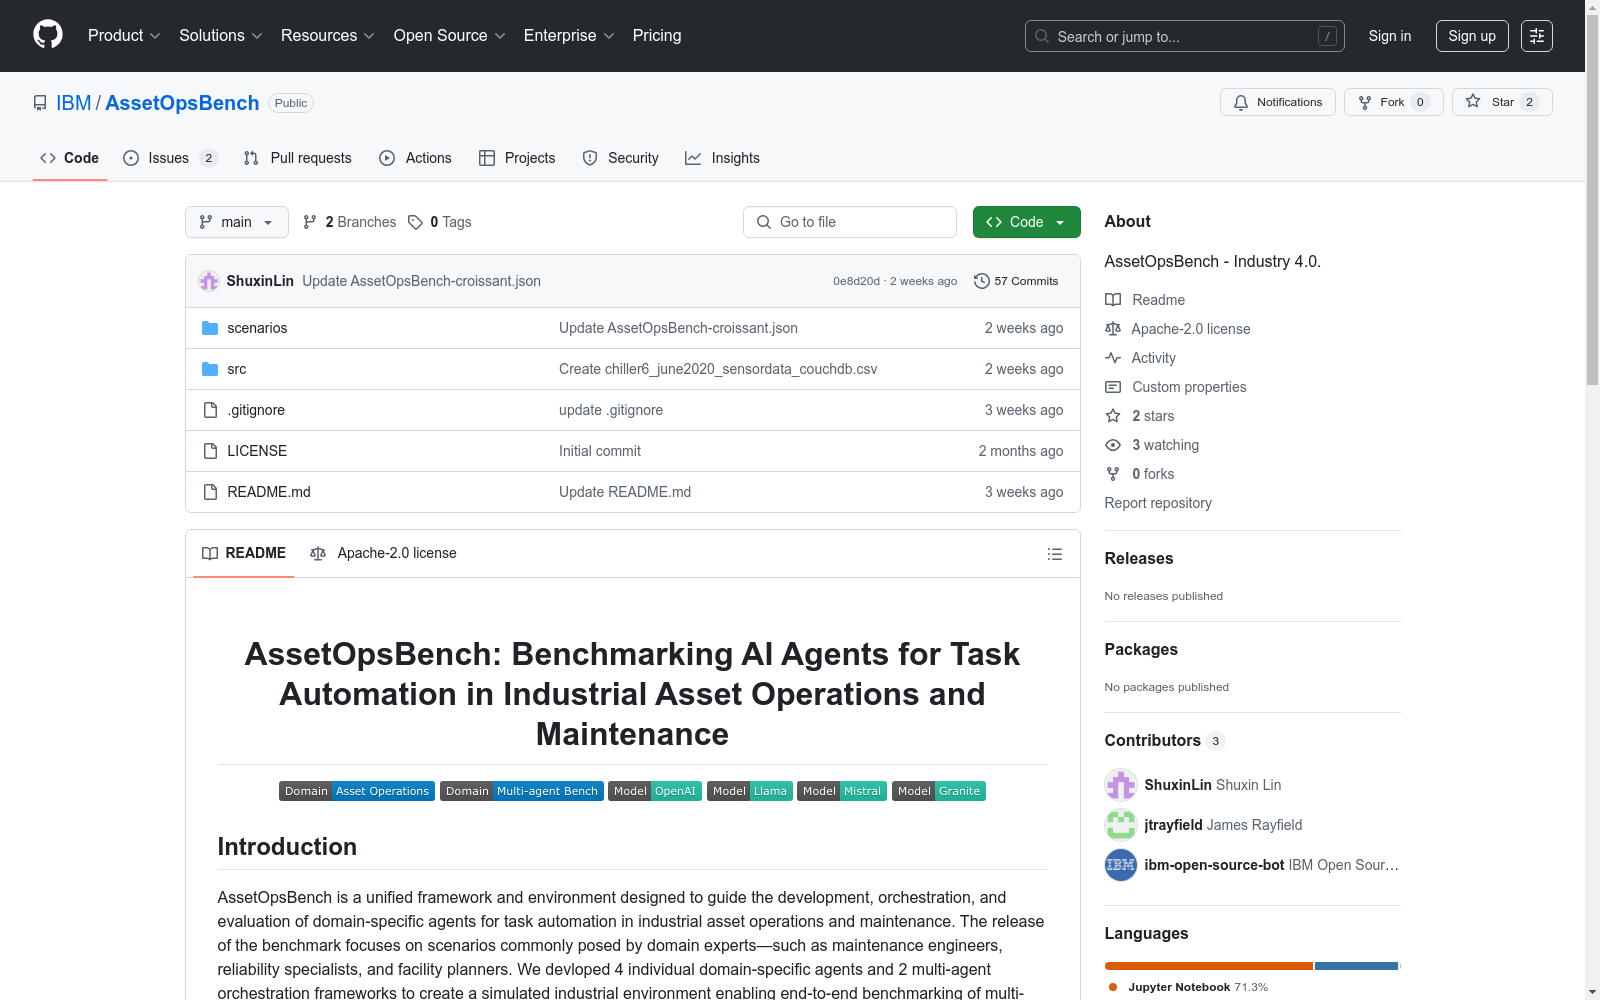Screen dimensions: 1600x1000
Task: Open the appearance settings icon button
Action: point(1537,36)
